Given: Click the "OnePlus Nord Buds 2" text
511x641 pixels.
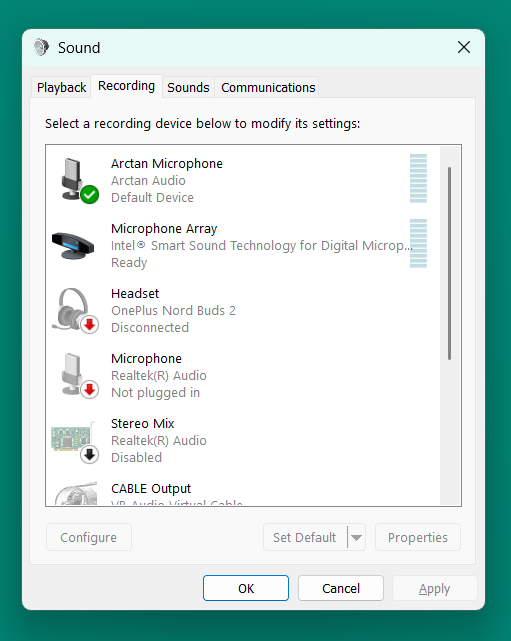Looking at the screenshot, I should (x=173, y=311).
